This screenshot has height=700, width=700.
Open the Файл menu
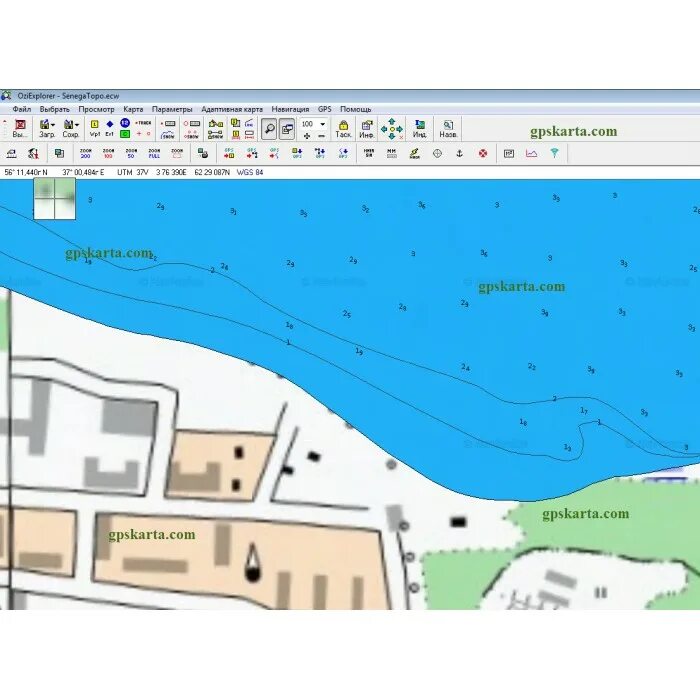tap(21, 109)
